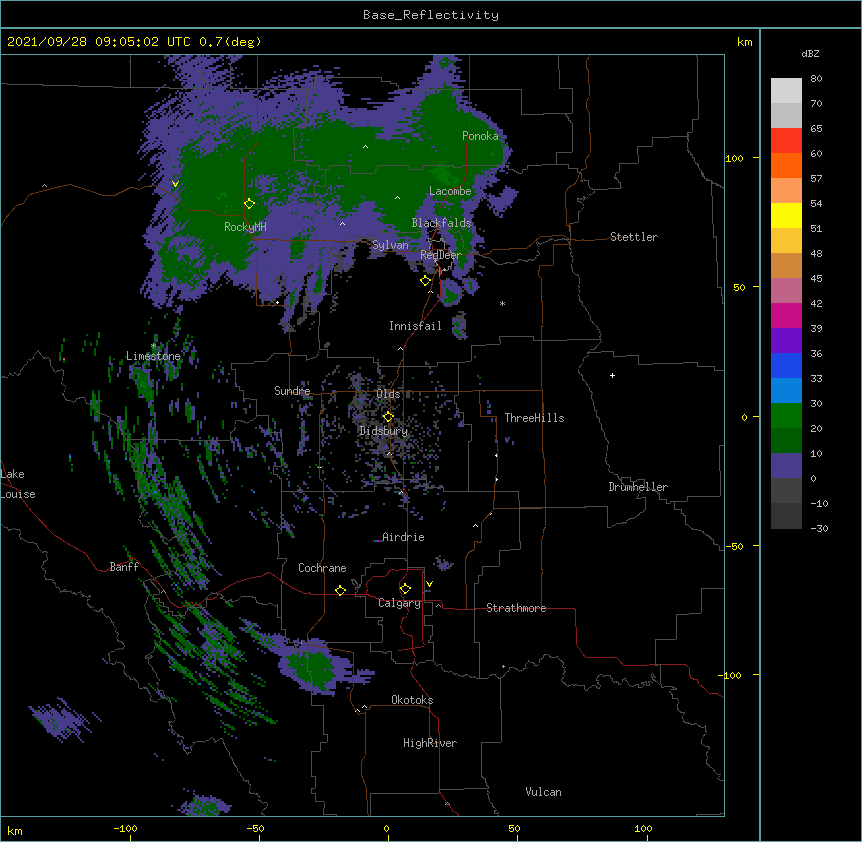
Task: Click the Stettler city label
Action: pos(634,237)
